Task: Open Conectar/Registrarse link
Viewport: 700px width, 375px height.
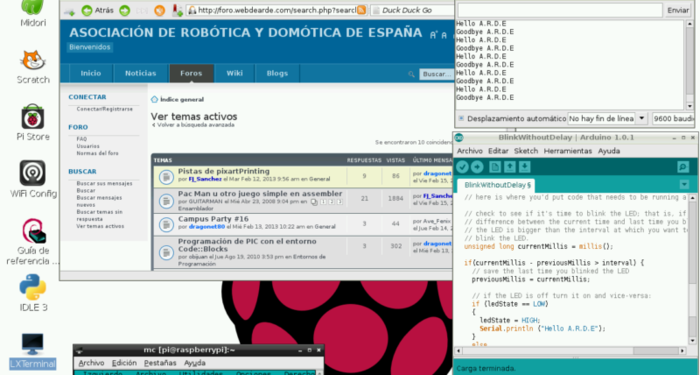Action: pos(104,109)
